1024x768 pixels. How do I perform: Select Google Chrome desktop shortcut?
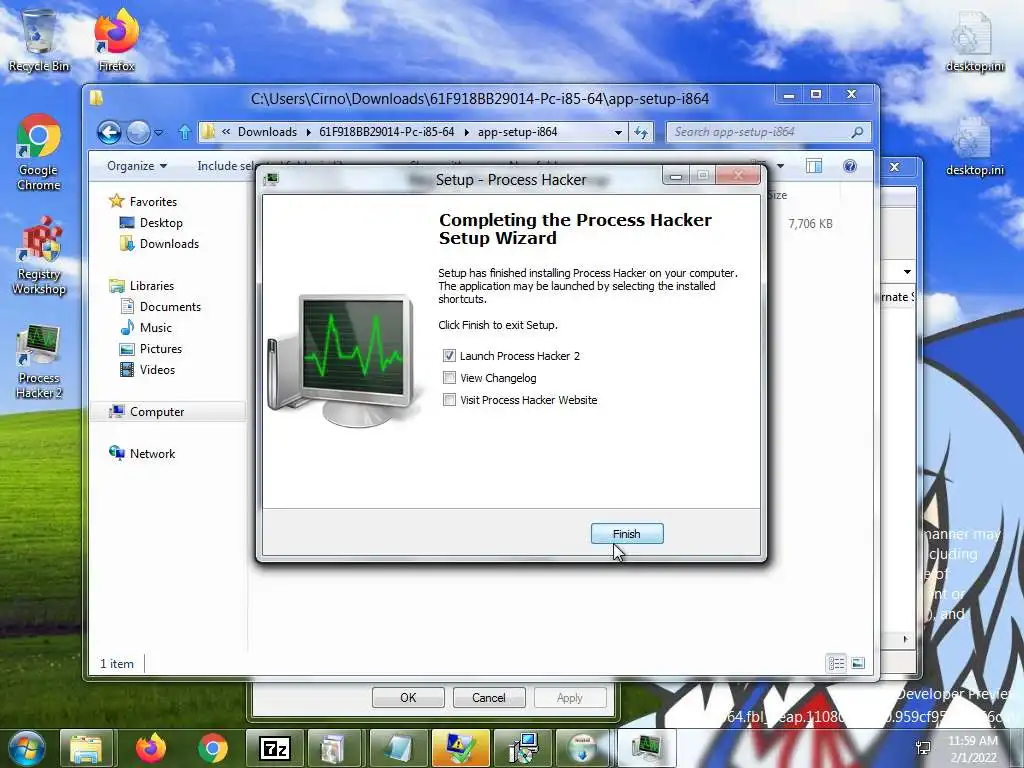[x=39, y=153]
